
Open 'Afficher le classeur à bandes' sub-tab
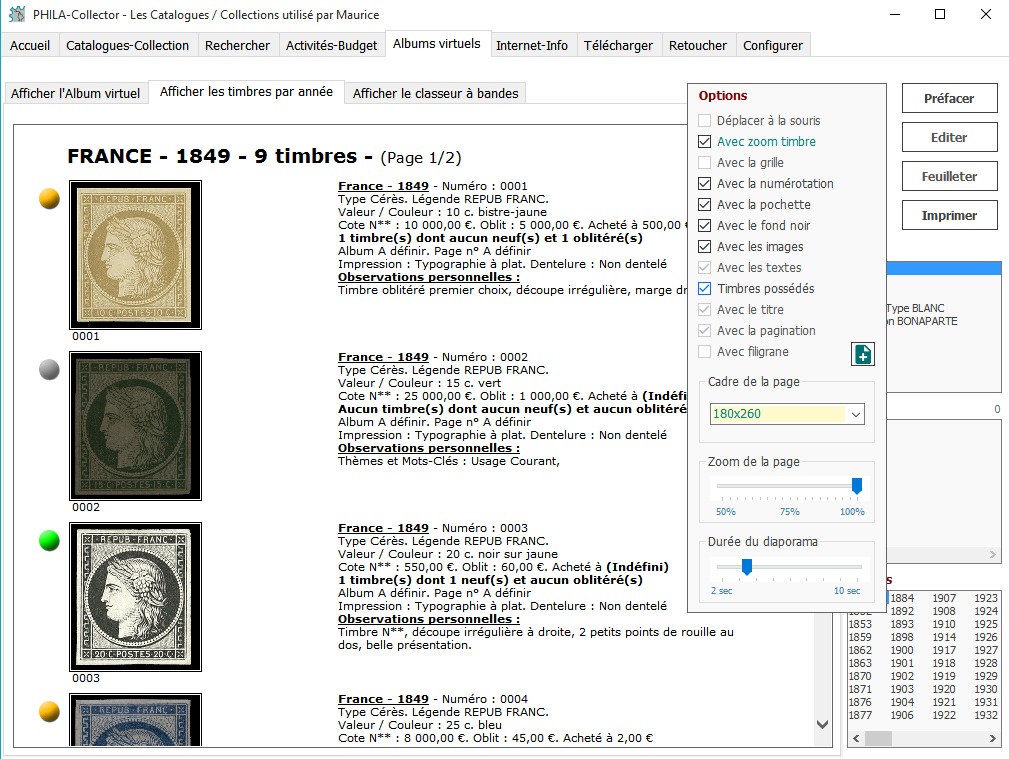pyautogui.click(x=436, y=93)
